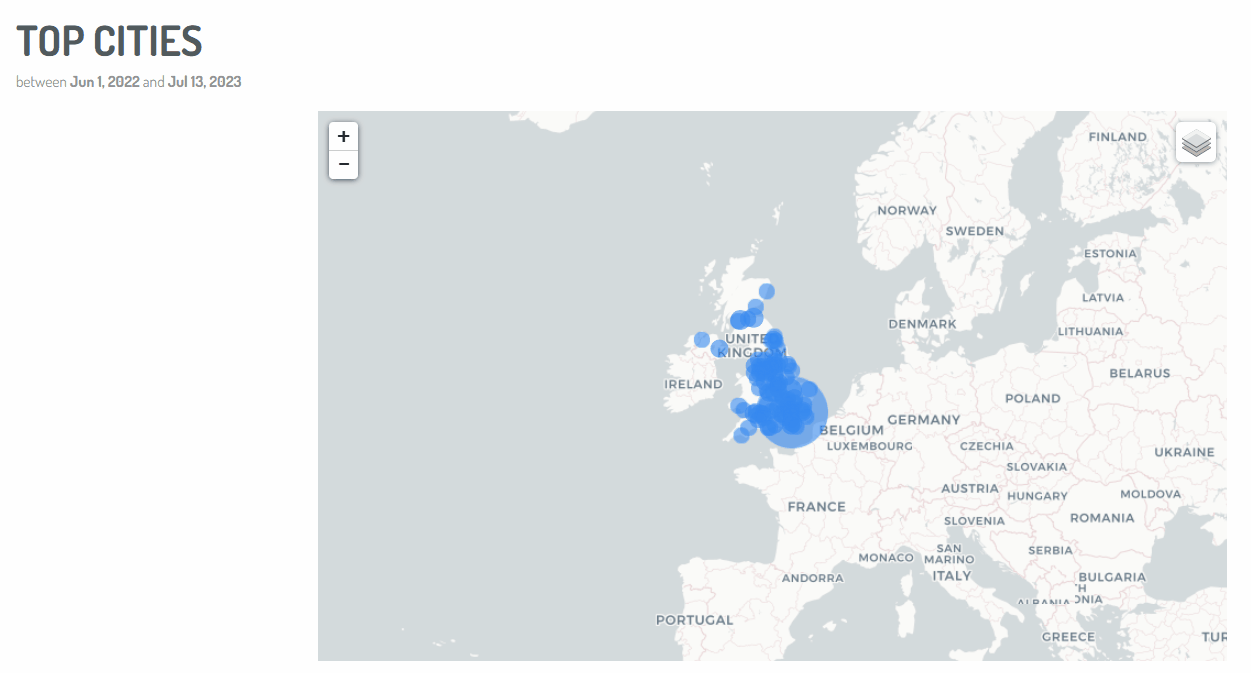Select the northernmost blue marker in Scotland
The width and height of the screenshot is (1251, 673).
(x=767, y=291)
